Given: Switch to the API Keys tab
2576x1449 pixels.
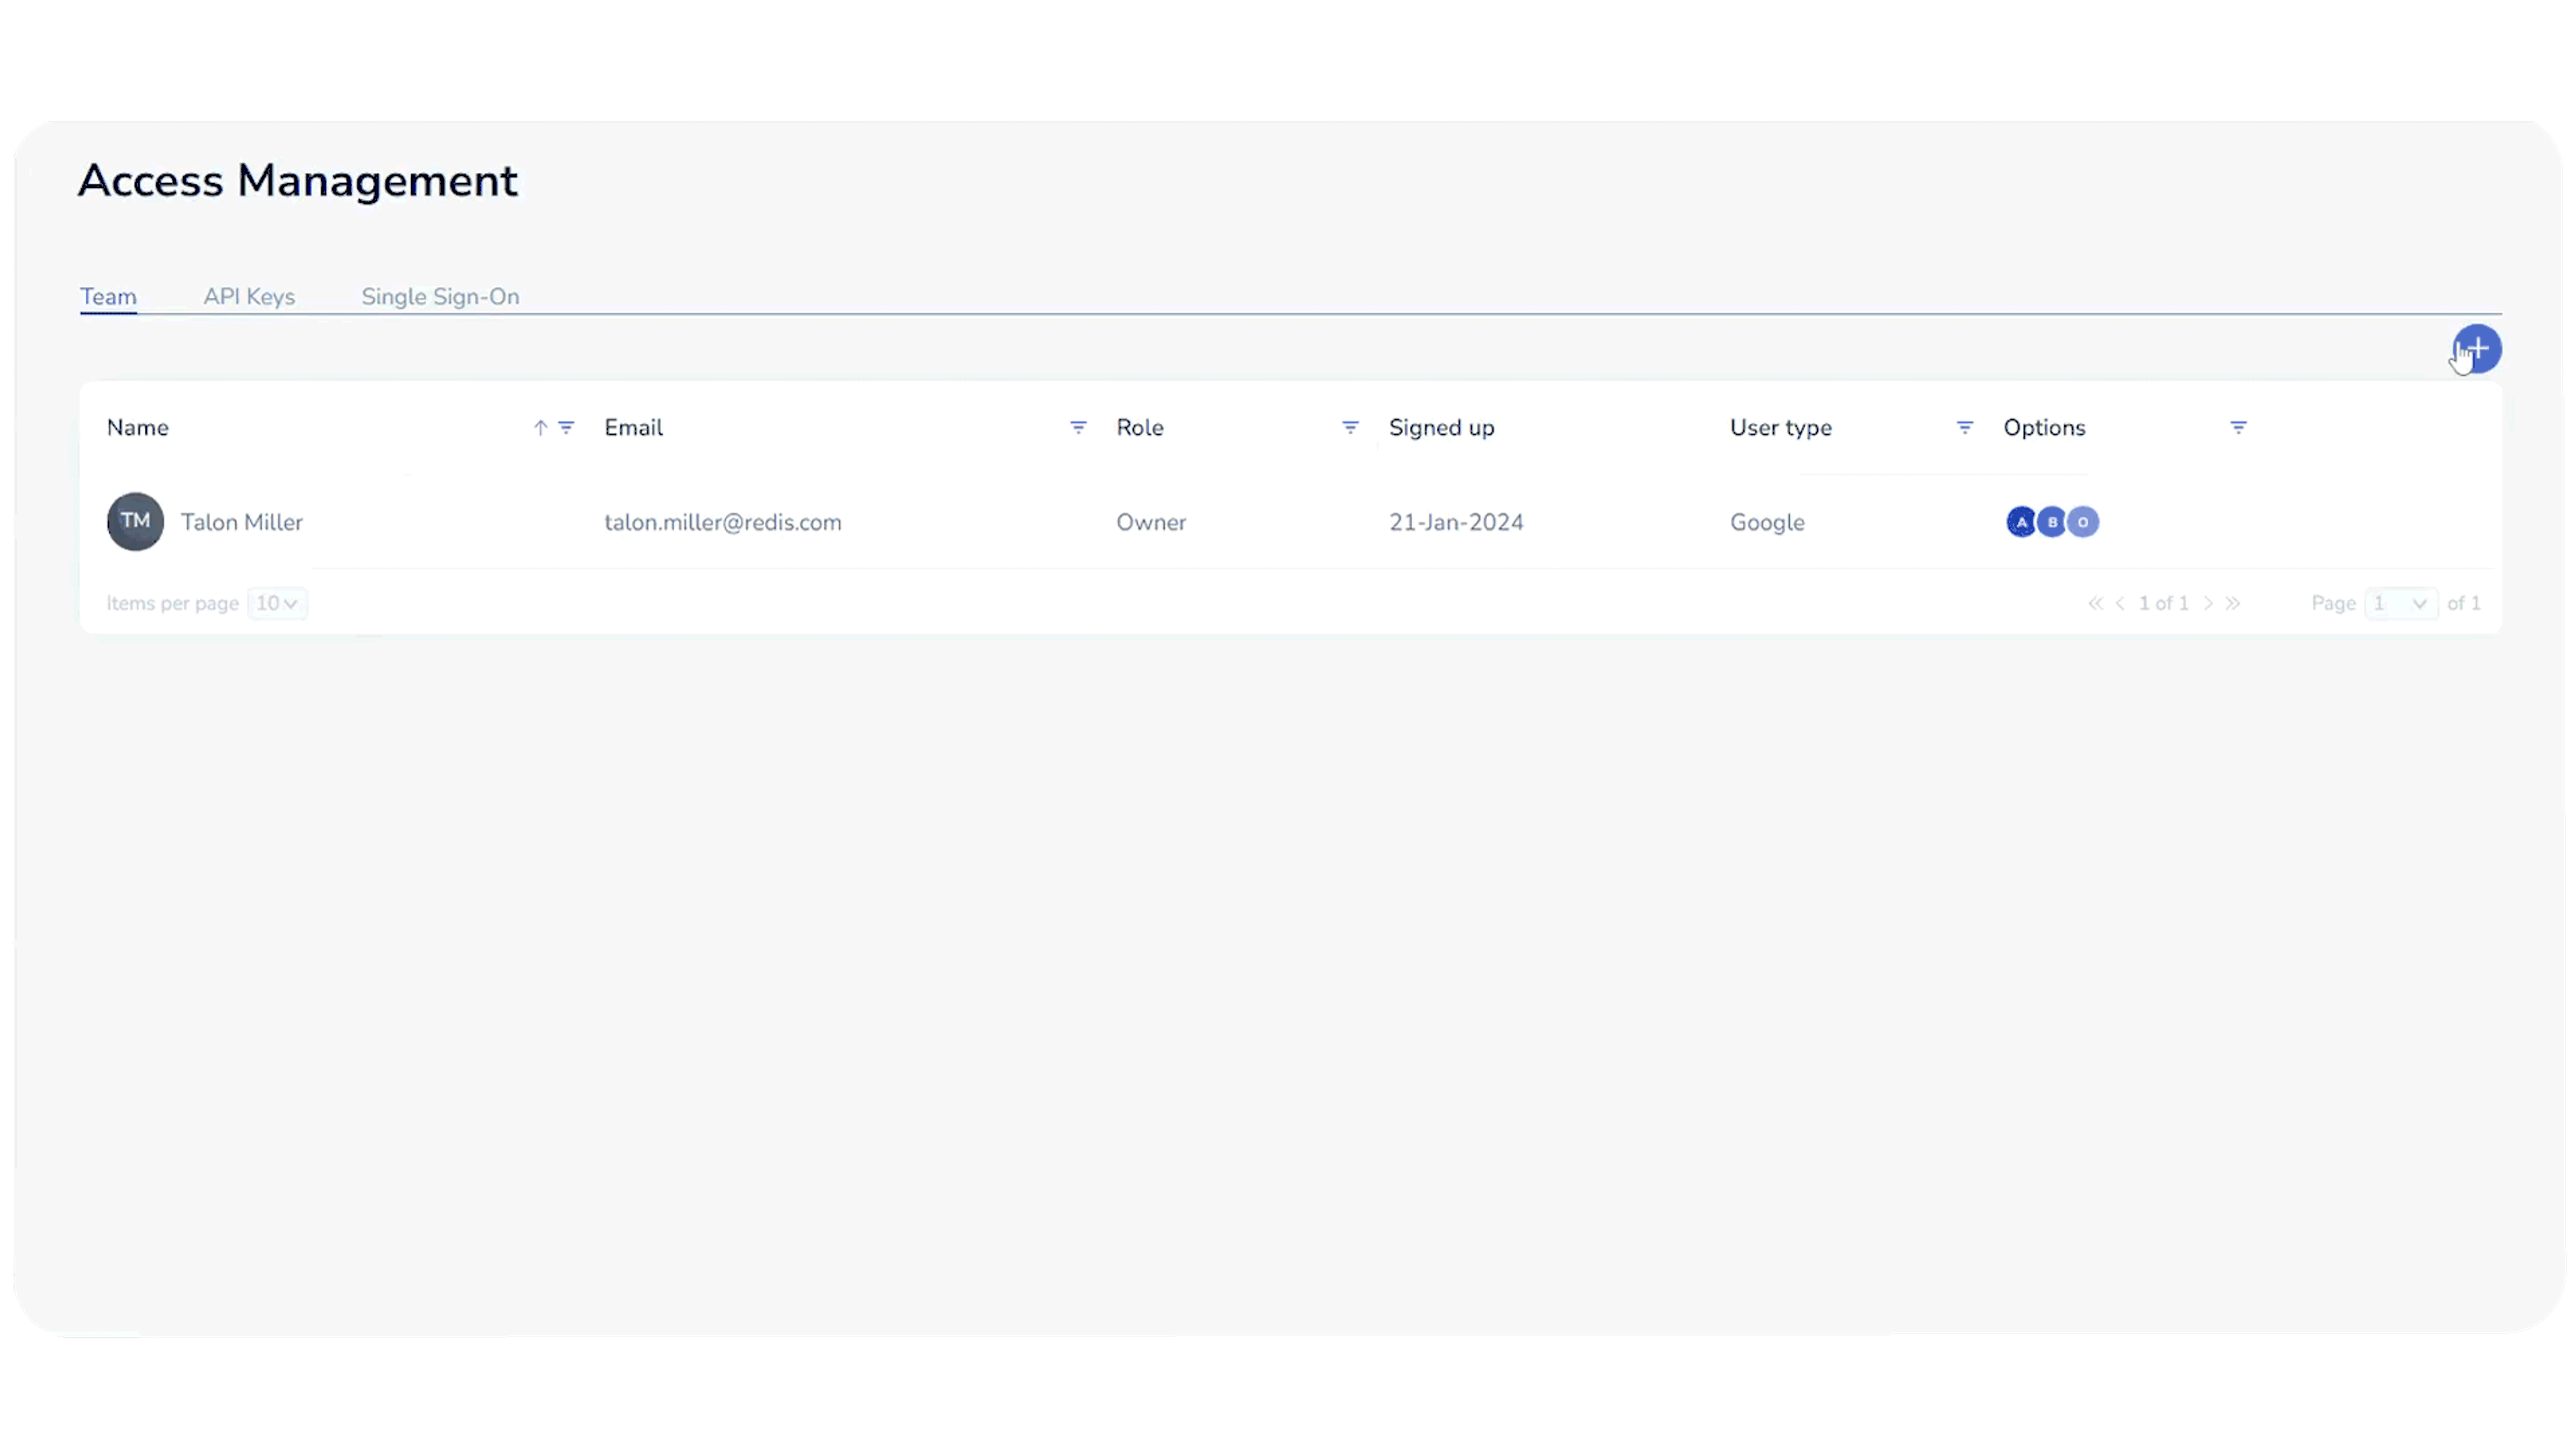Looking at the screenshot, I should point(249,297).
